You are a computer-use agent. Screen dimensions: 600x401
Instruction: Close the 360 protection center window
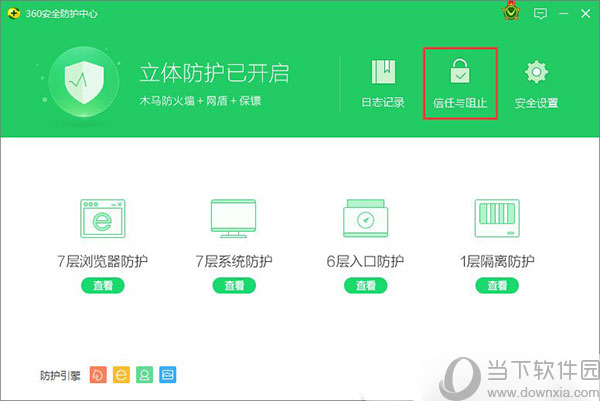tap(585, 14)
